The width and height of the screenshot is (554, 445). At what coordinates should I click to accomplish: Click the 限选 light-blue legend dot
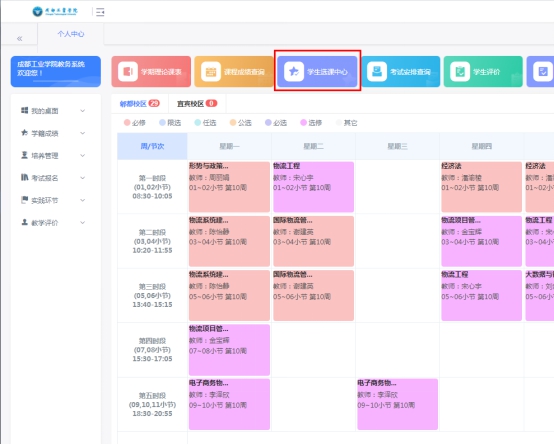tap(162, 122)
